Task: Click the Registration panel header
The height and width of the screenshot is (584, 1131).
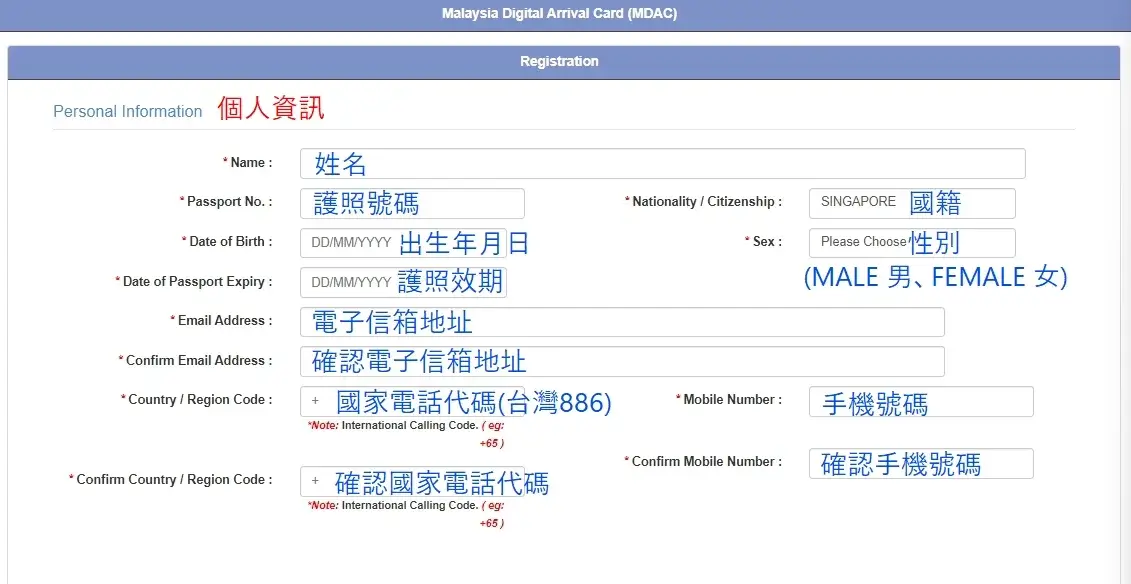Action: click(x=559, y=62)
